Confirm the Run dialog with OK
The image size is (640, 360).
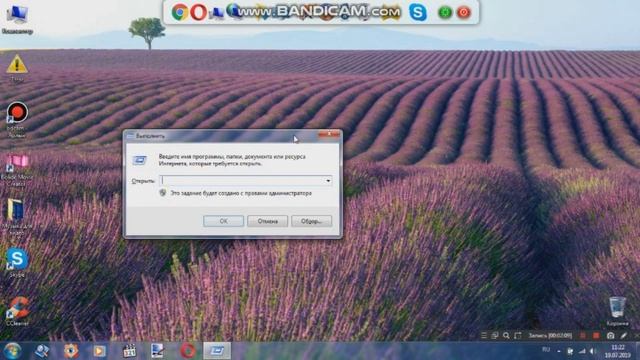[223, 221]
